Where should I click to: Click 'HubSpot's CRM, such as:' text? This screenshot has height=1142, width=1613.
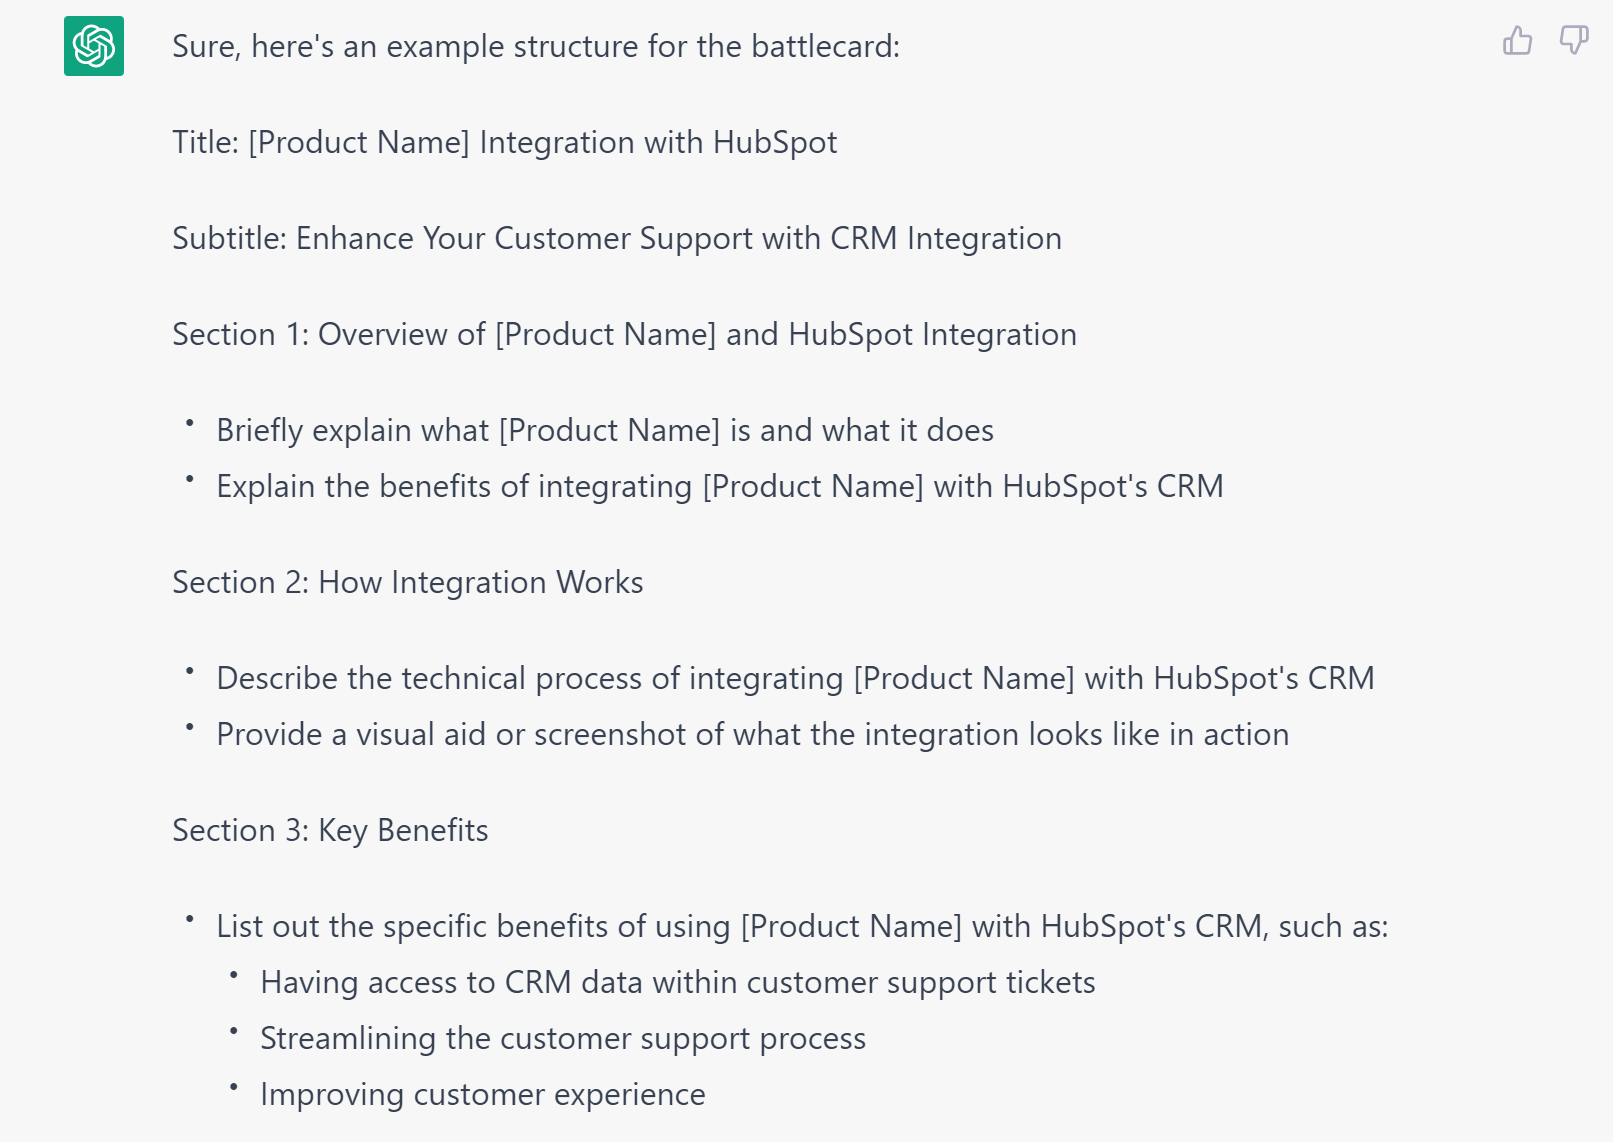pos(1214,926)
